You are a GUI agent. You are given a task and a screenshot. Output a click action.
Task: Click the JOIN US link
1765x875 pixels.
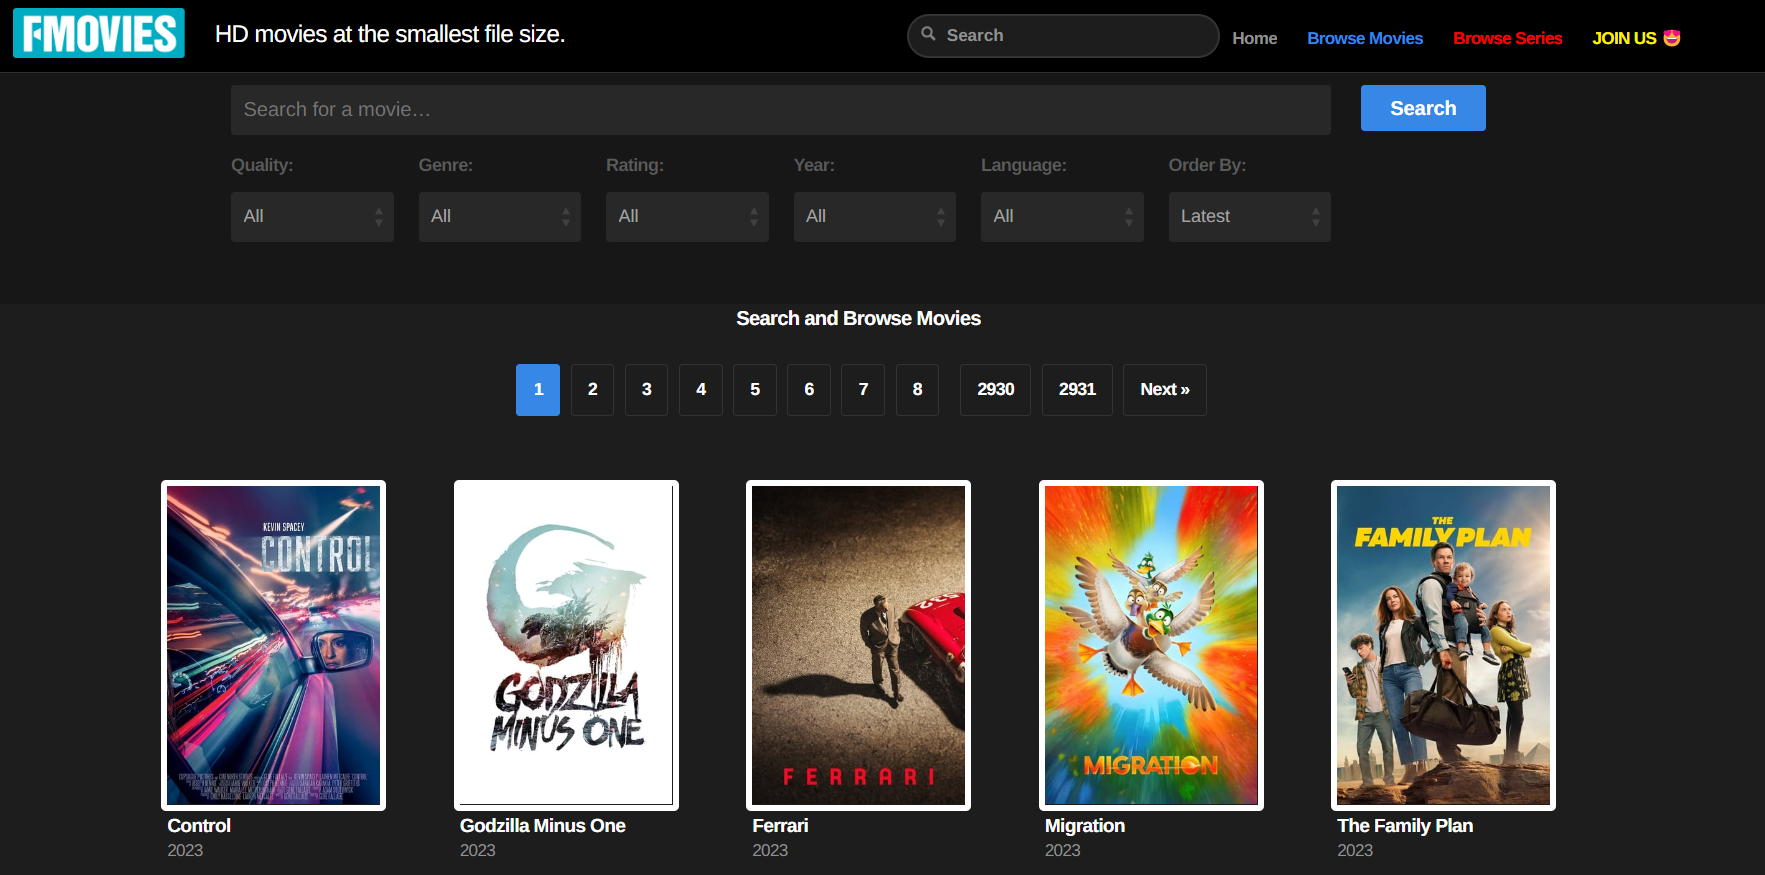tap(1636, 38)
